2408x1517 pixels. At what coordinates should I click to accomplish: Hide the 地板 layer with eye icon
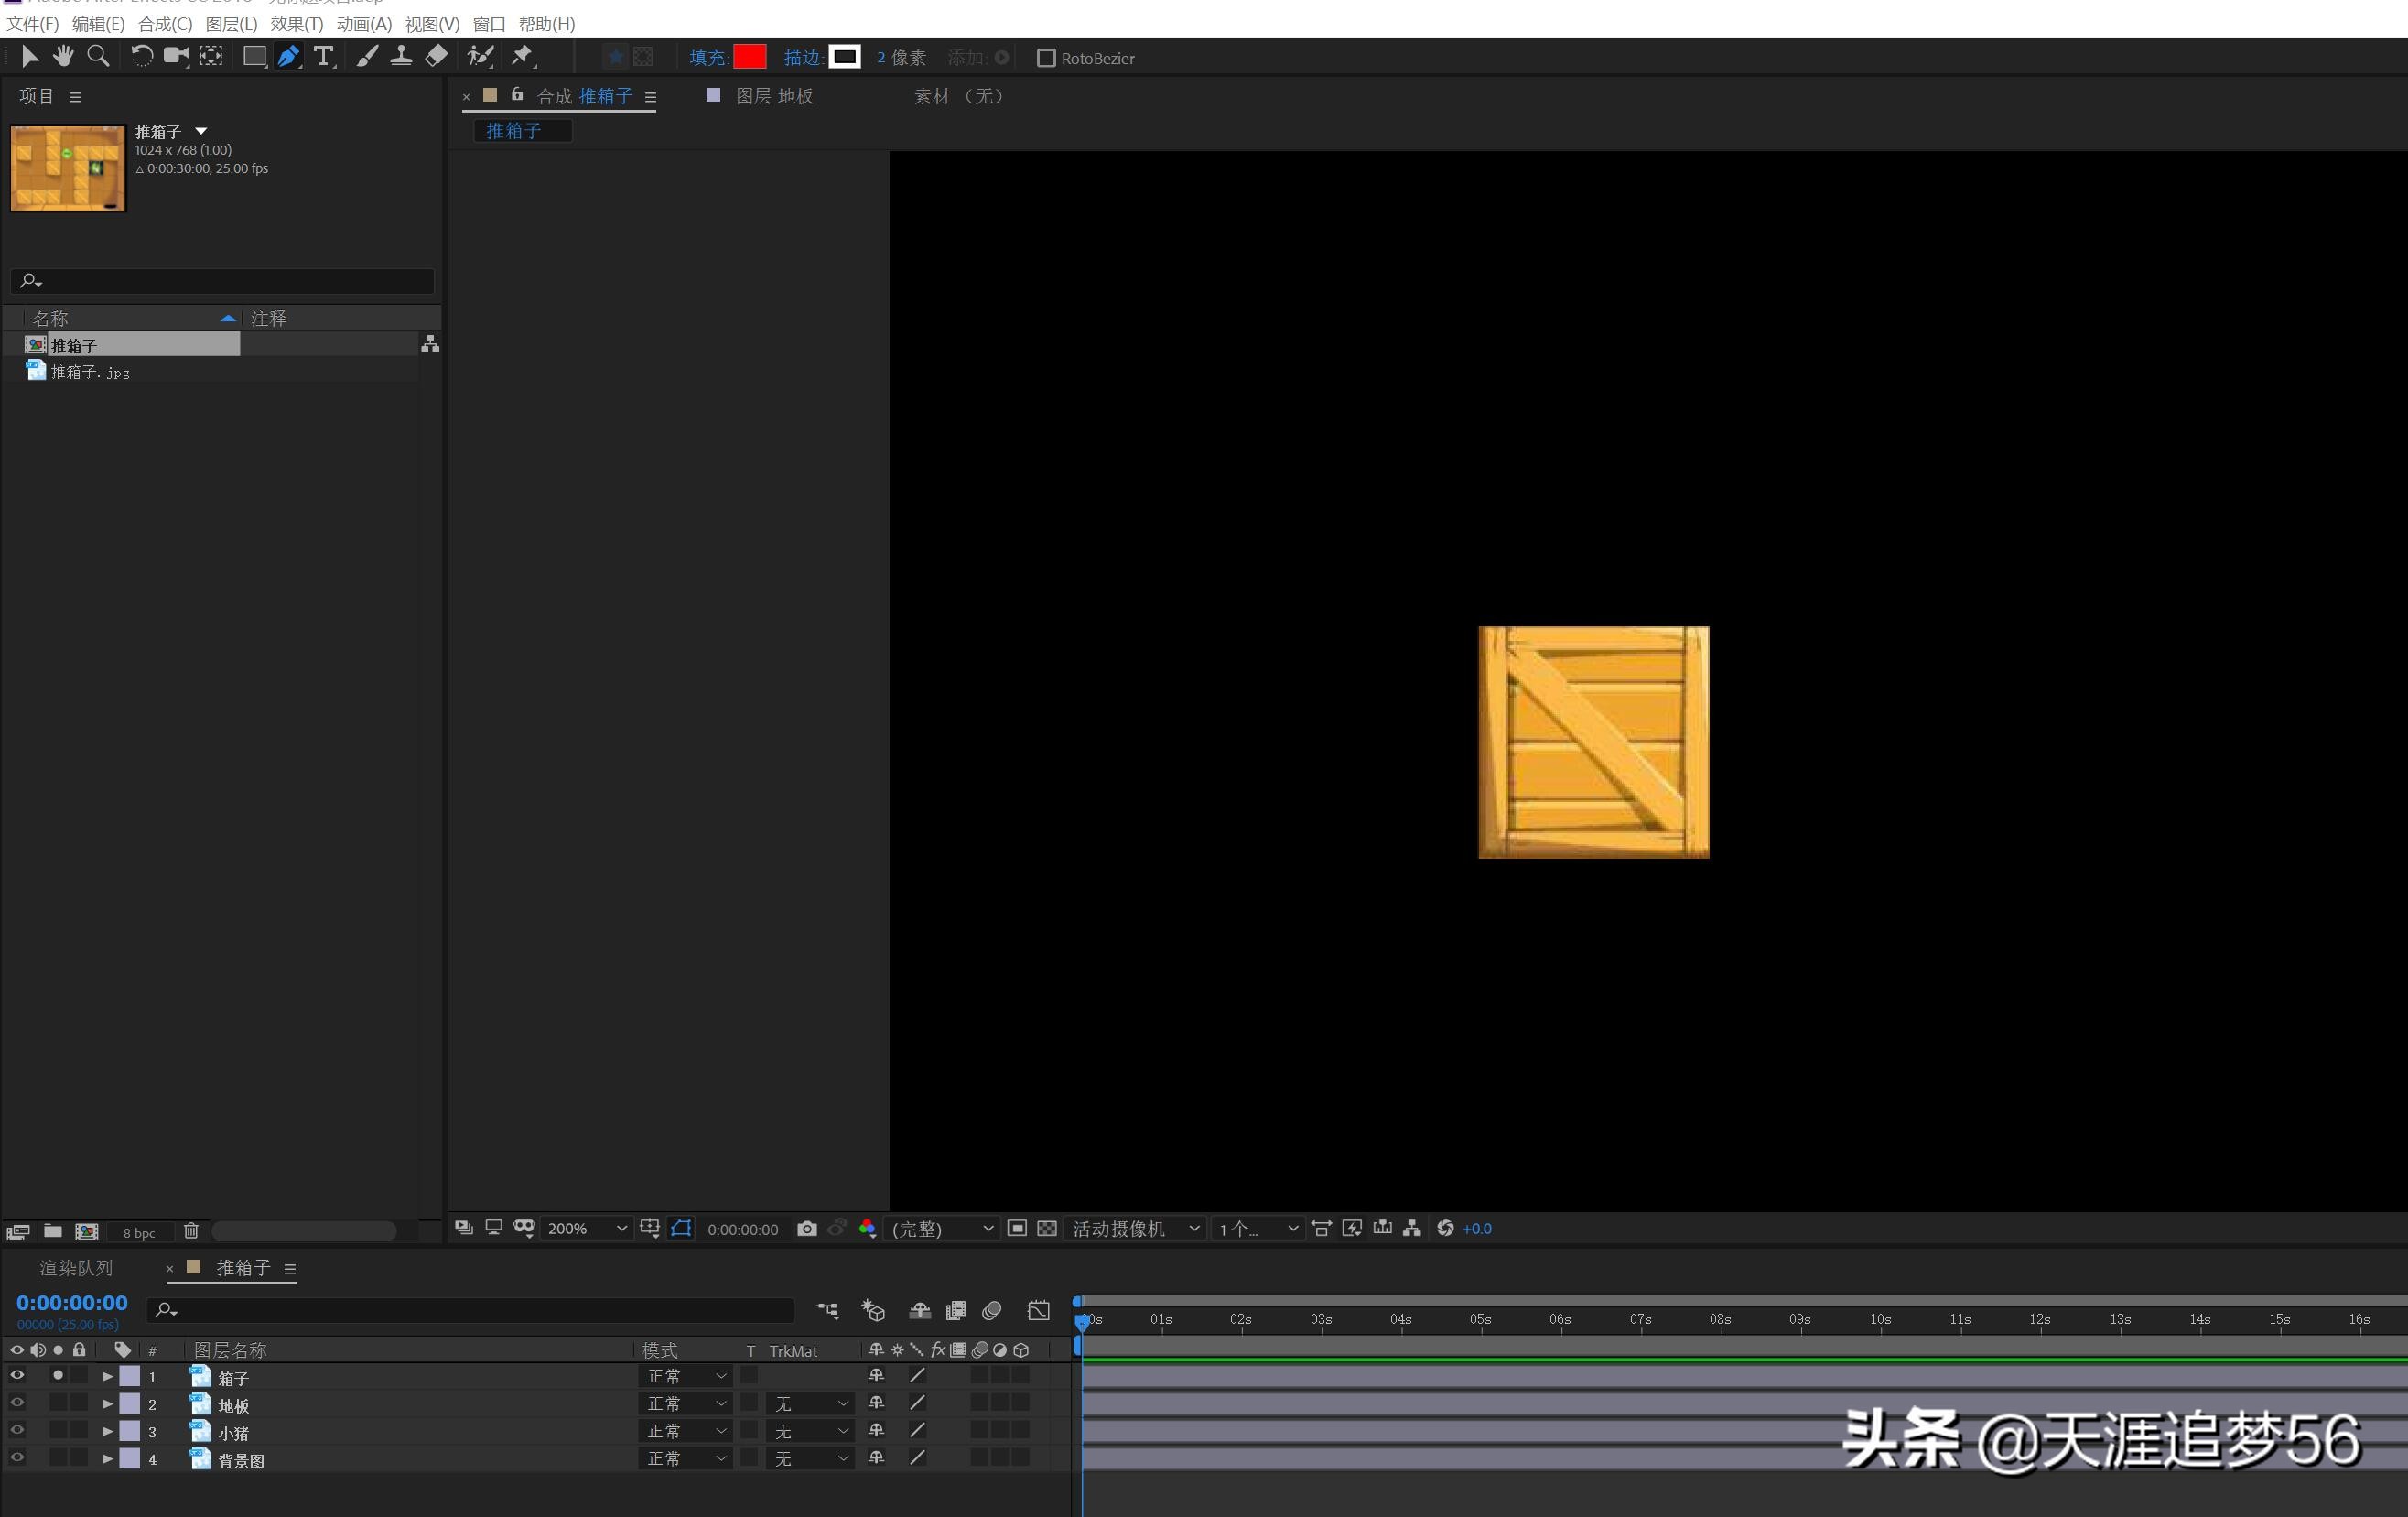[17, 1403]
